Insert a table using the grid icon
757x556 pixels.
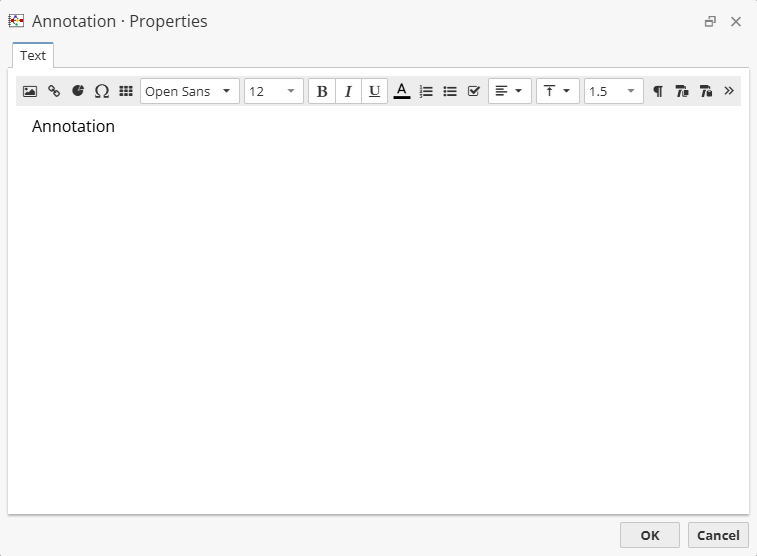(126, 91)
